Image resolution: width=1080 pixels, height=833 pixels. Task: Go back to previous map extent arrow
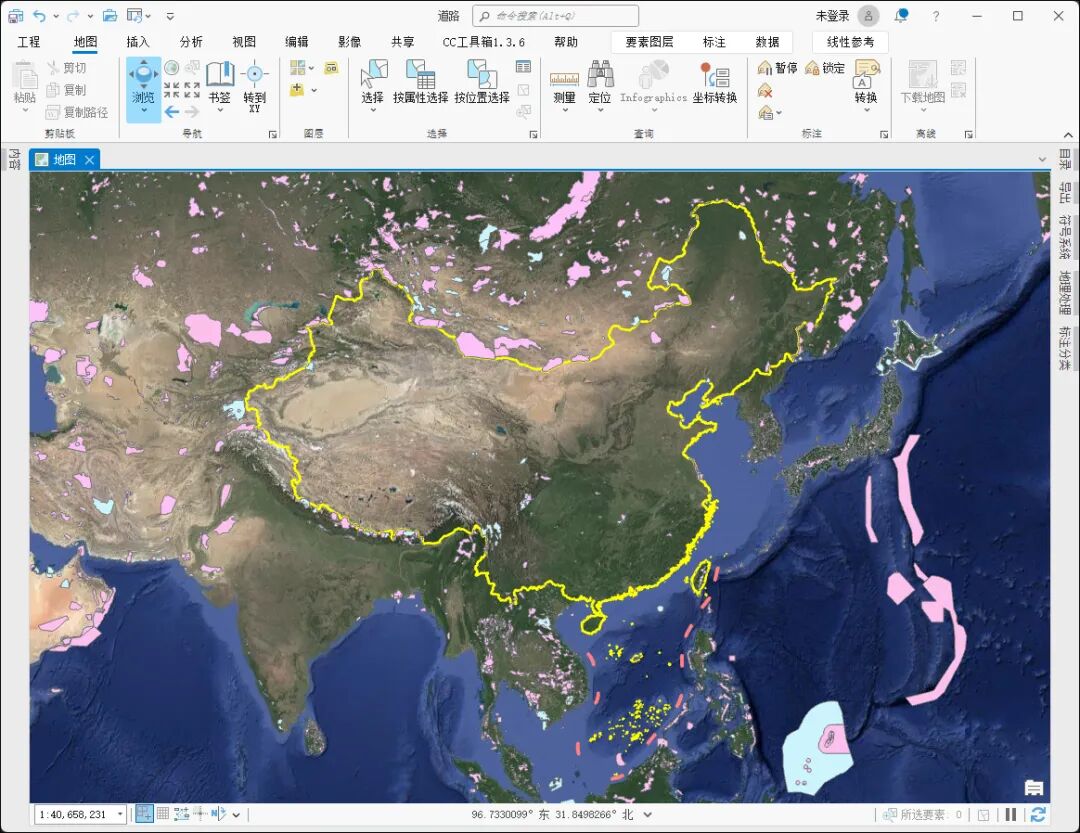coord(172,111)
